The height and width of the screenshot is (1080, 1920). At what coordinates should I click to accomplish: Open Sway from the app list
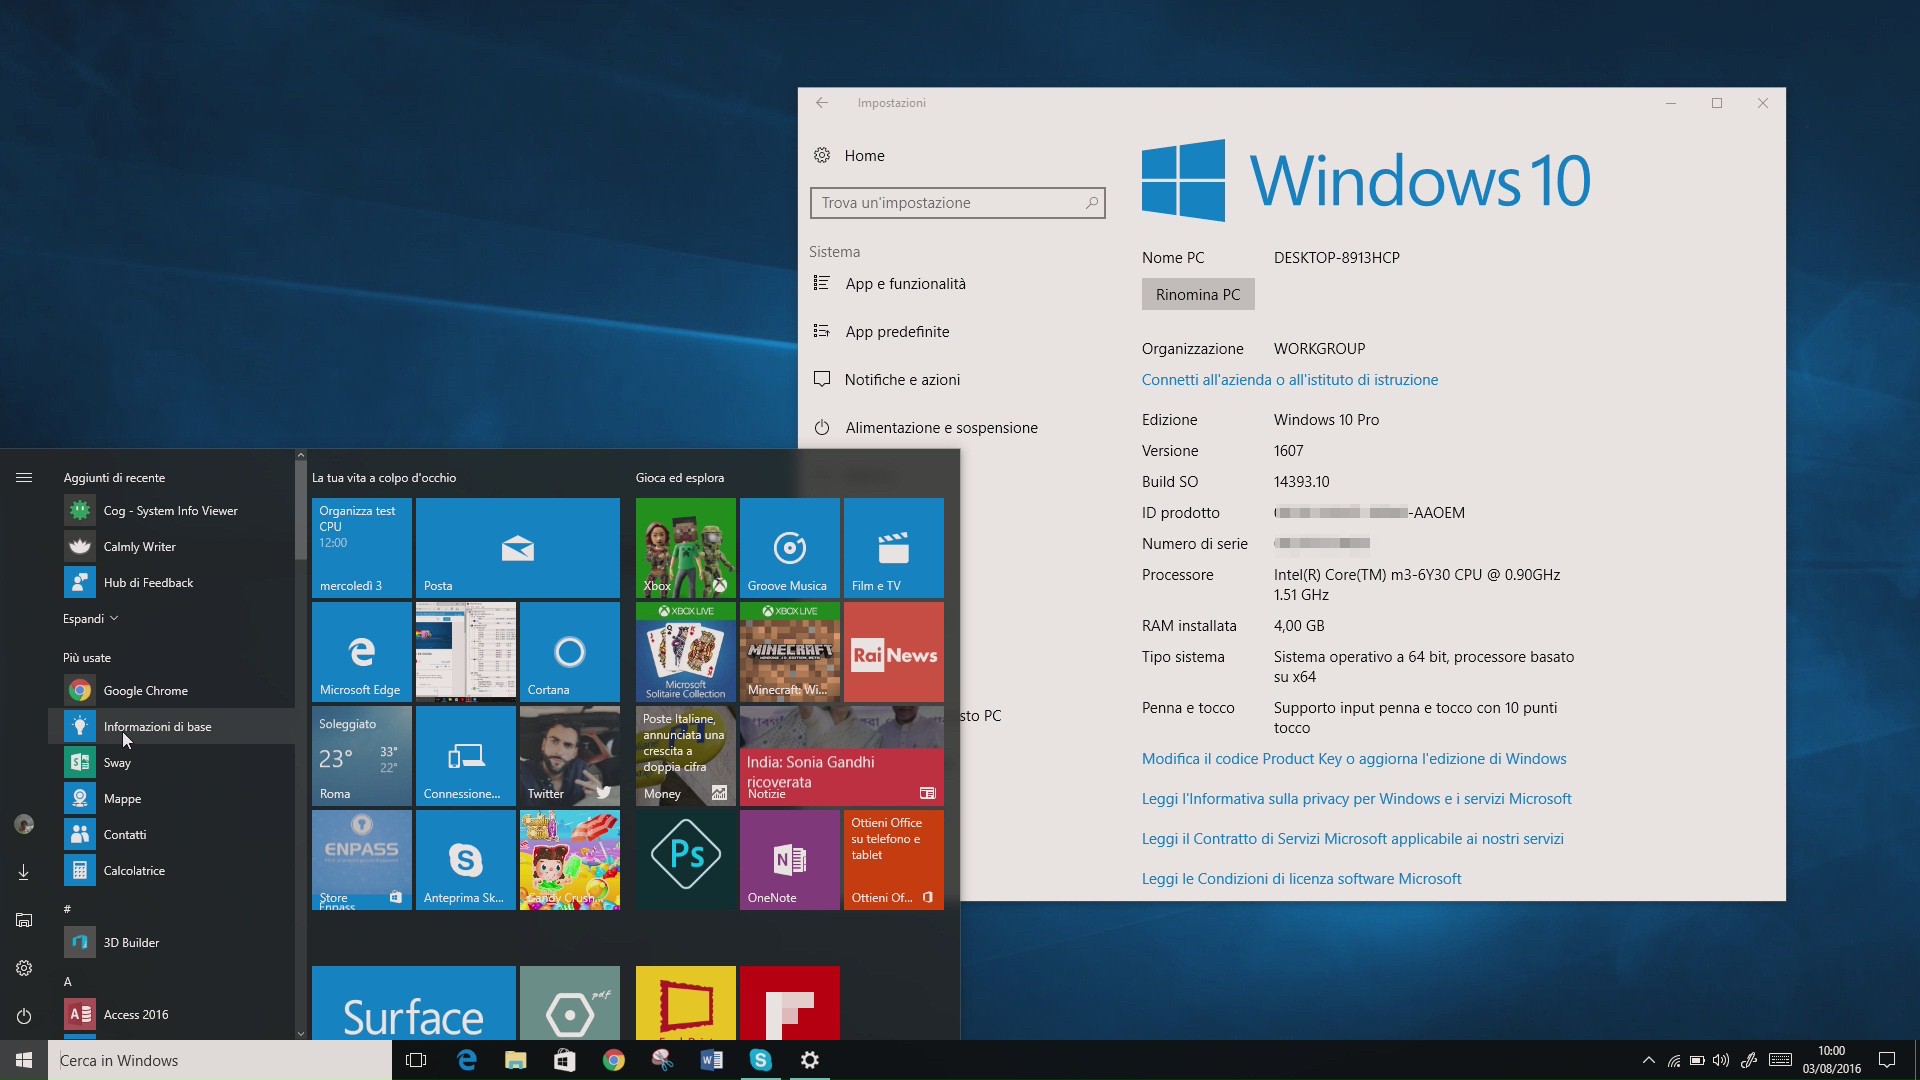tap(170, 763)
